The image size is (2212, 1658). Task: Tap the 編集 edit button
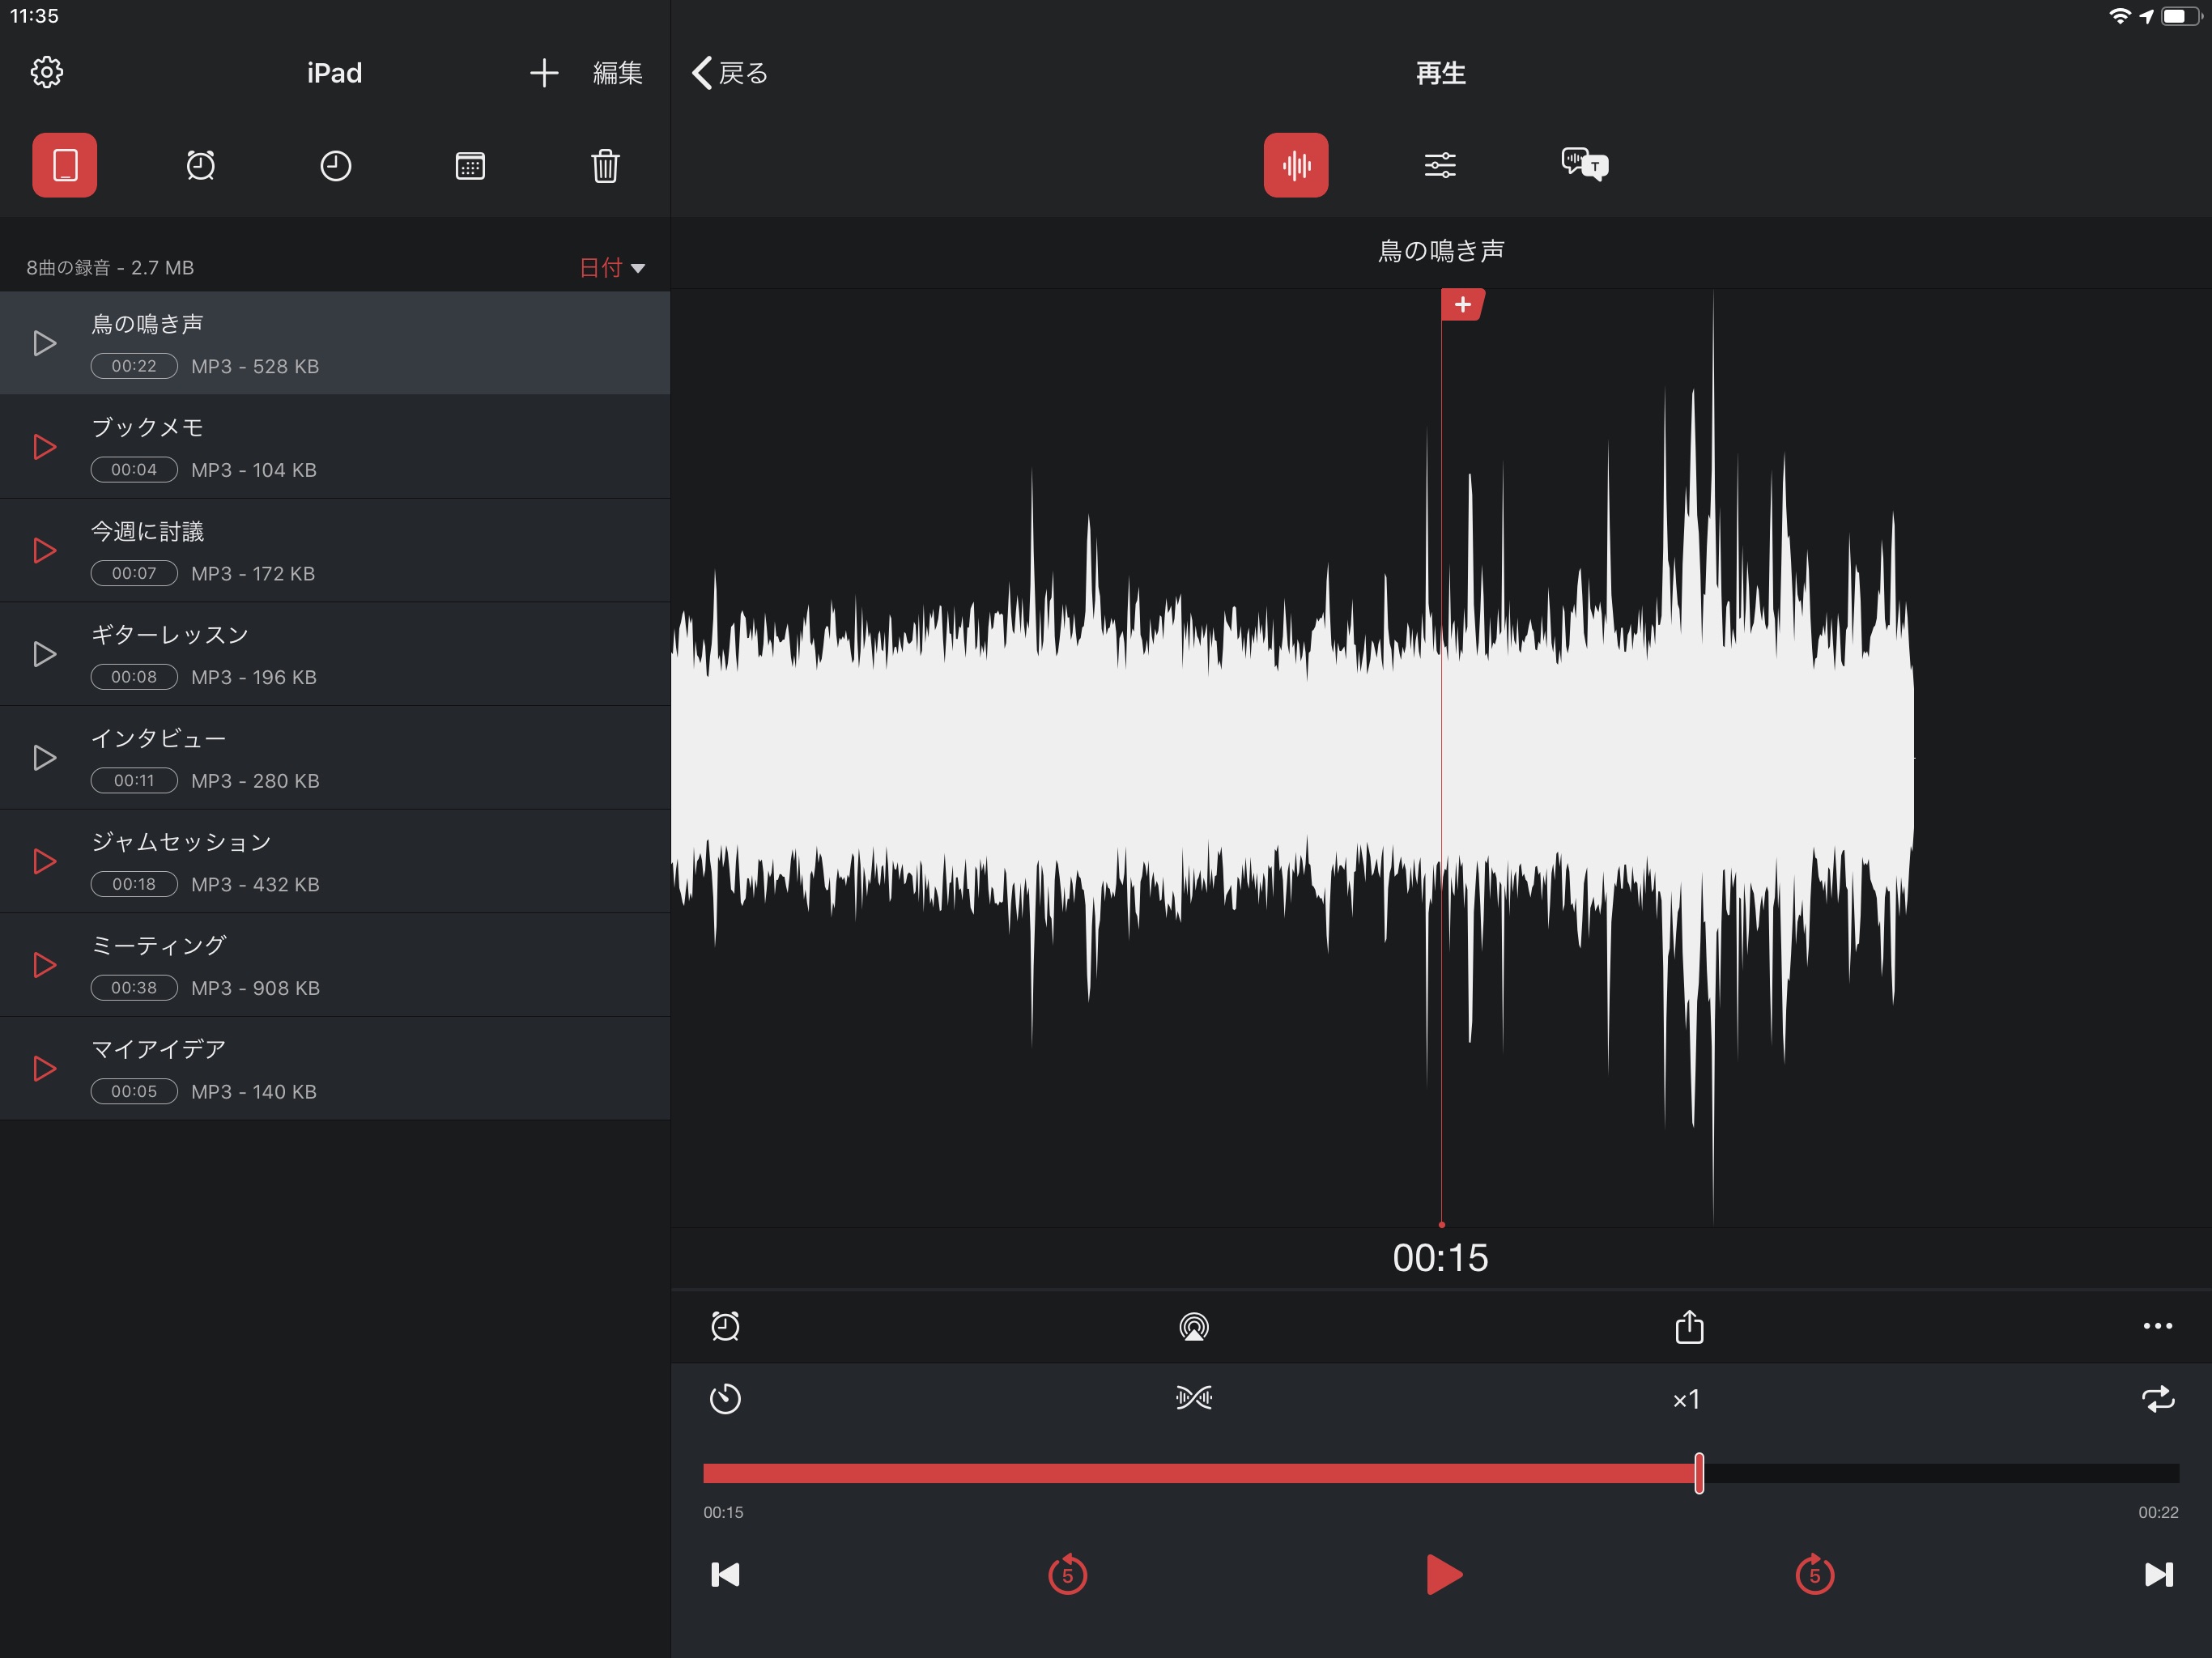[617, 73]
